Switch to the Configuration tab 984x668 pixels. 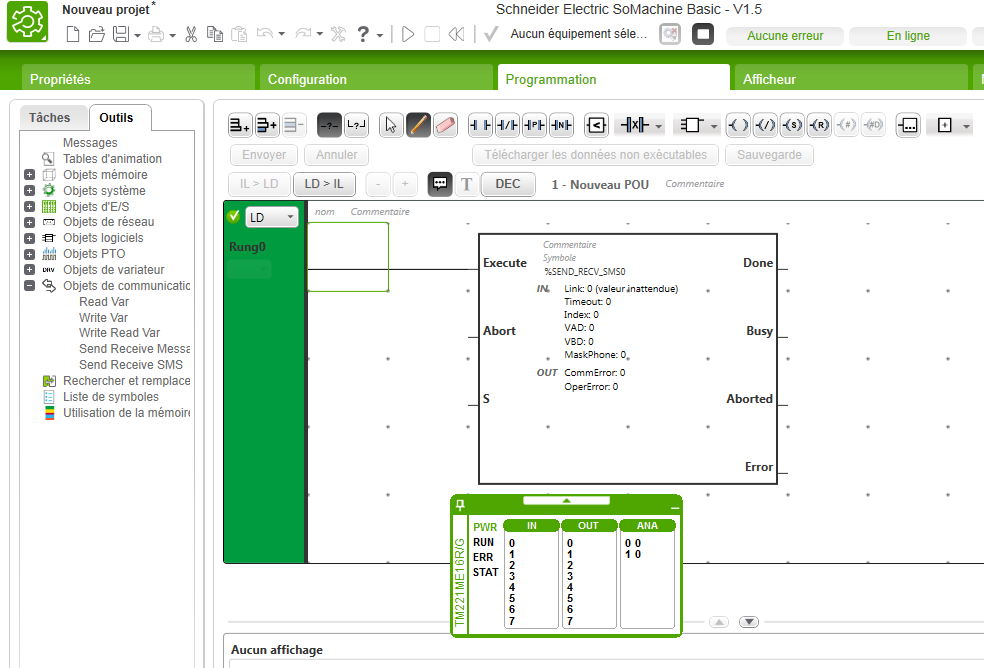307,79
